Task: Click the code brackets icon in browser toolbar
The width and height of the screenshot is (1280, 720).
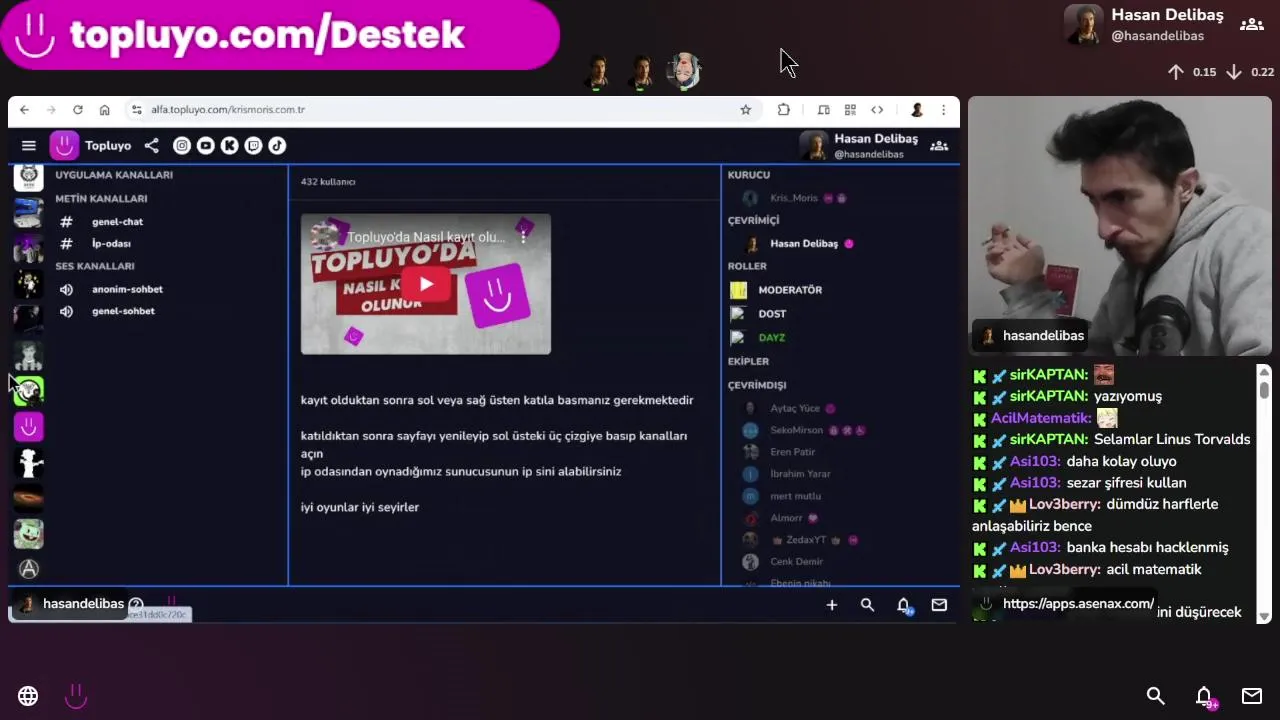Action: 877,110
